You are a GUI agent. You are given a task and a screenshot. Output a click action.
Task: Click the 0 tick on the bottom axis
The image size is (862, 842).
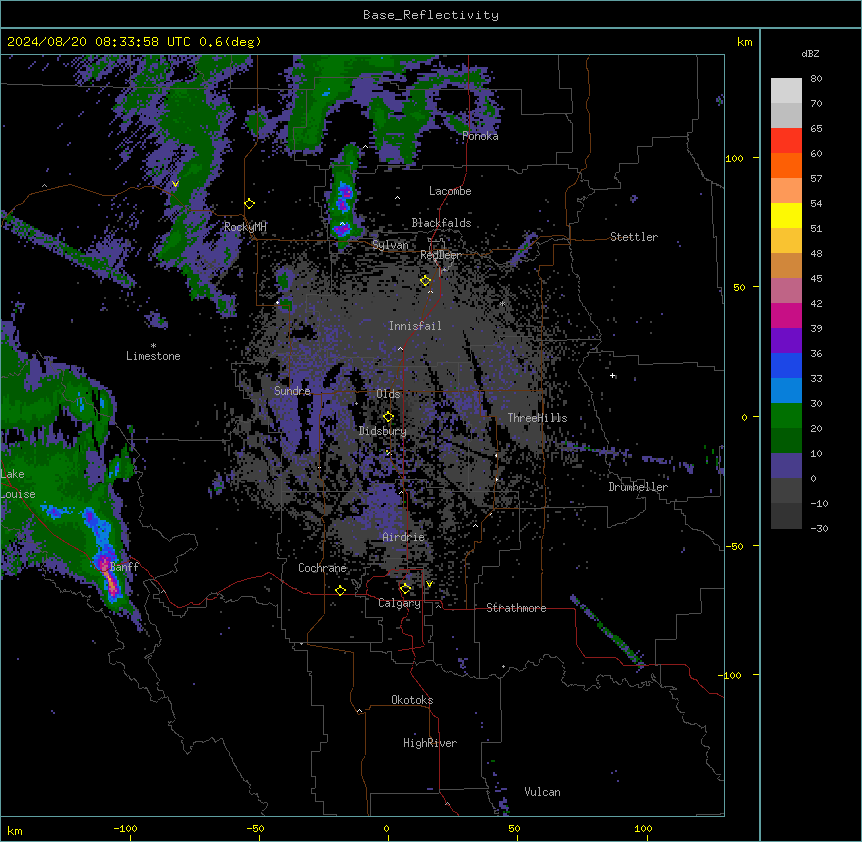(x=386, y=828)
